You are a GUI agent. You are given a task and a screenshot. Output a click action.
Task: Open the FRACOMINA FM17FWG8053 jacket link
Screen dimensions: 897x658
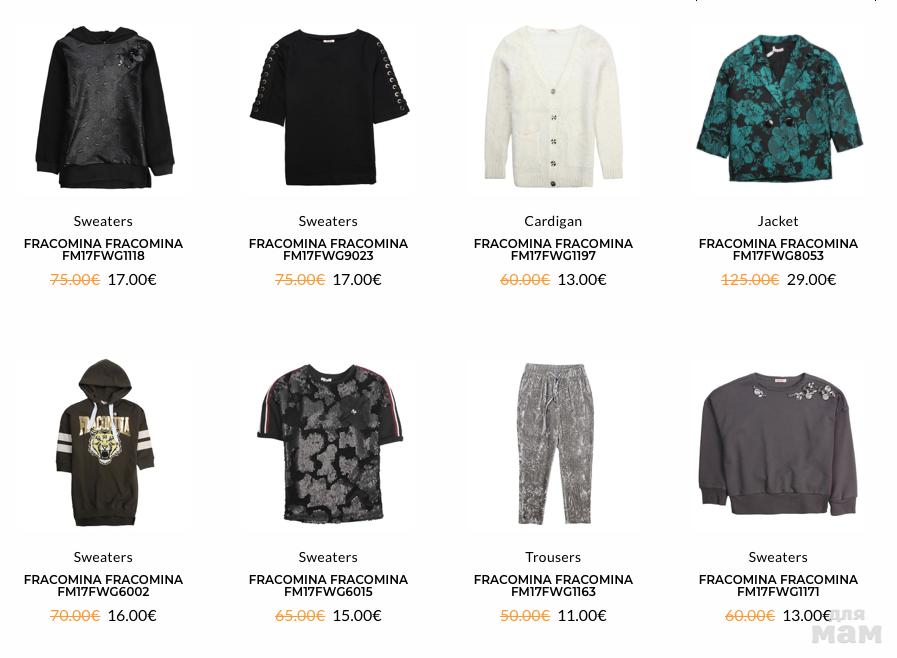pos(778,249)
